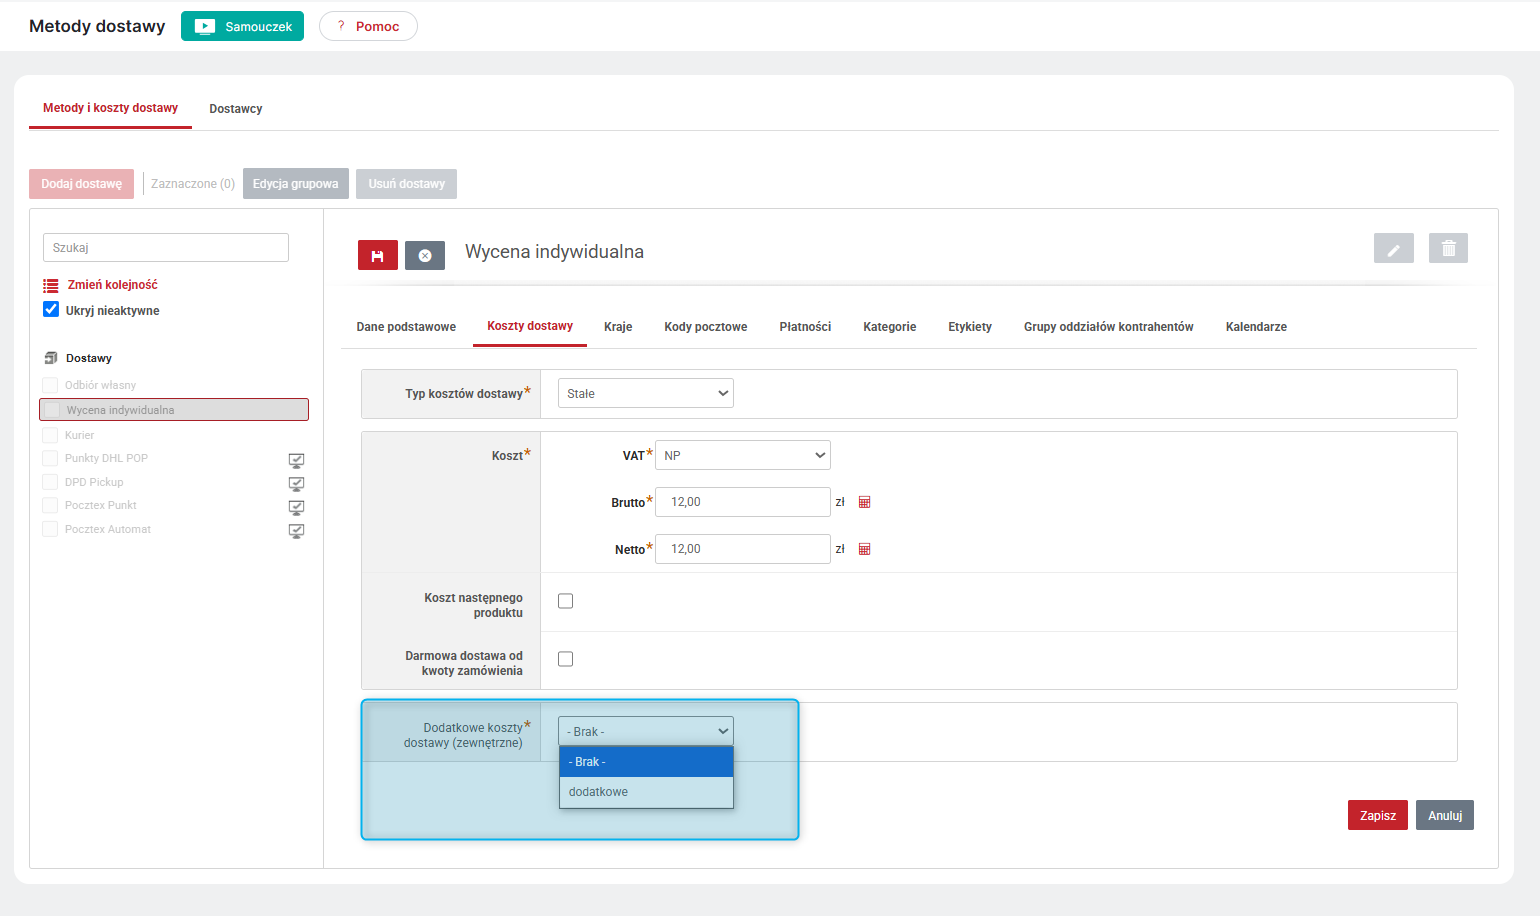Screen dimensions: 1540x916
Task: Check the Punkty DHL POP checkbox
Action: click(x=50, y=458)
